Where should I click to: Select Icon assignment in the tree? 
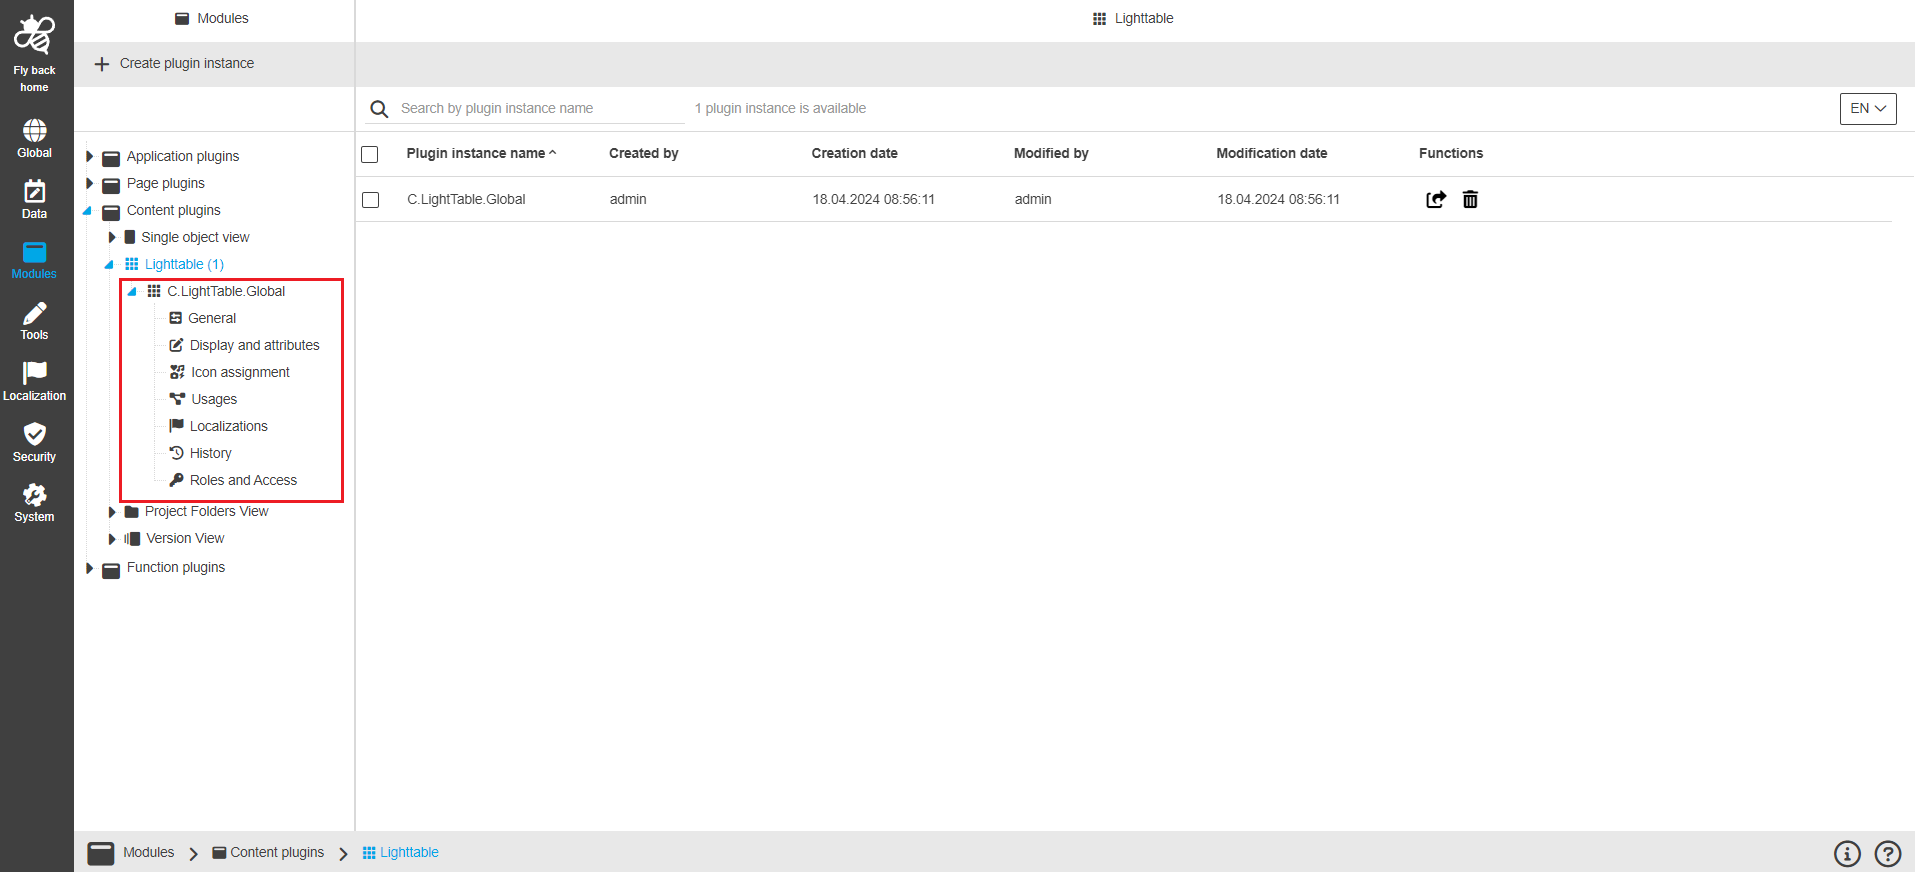240,372
